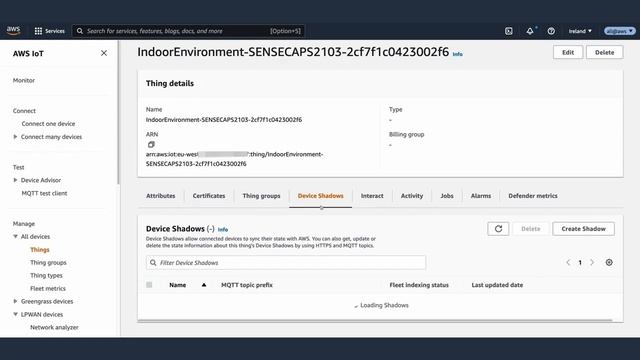Collapse All devices section
The image size is (640, 360).
(16, 236)
